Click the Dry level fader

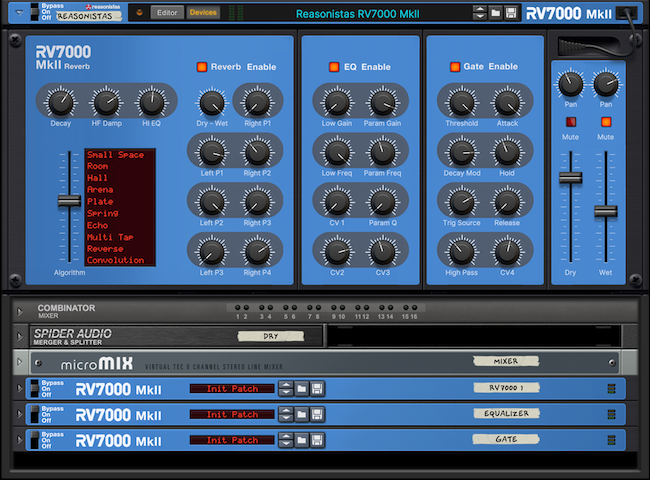(x=570, y=177)
